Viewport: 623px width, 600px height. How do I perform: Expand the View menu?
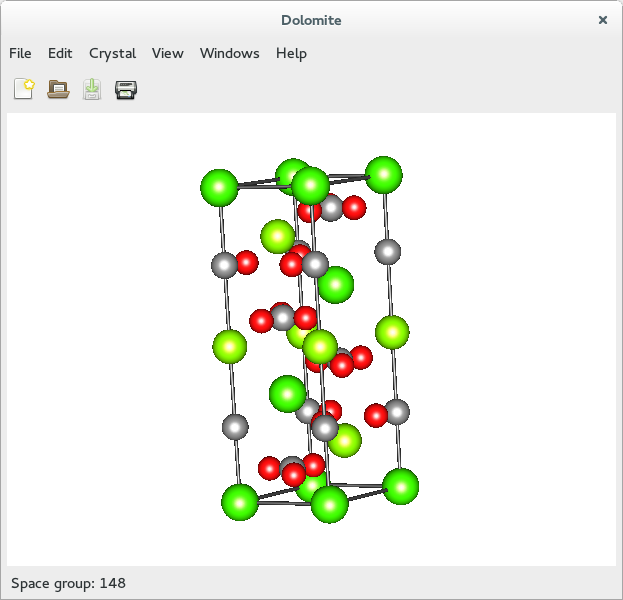tap(167, 53)
